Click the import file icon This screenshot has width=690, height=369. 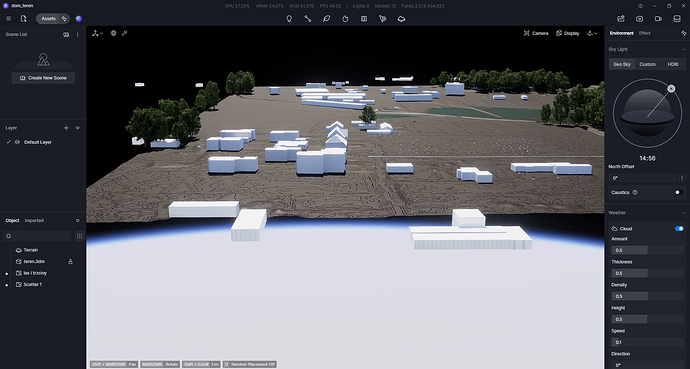click(x=23, y=19)
